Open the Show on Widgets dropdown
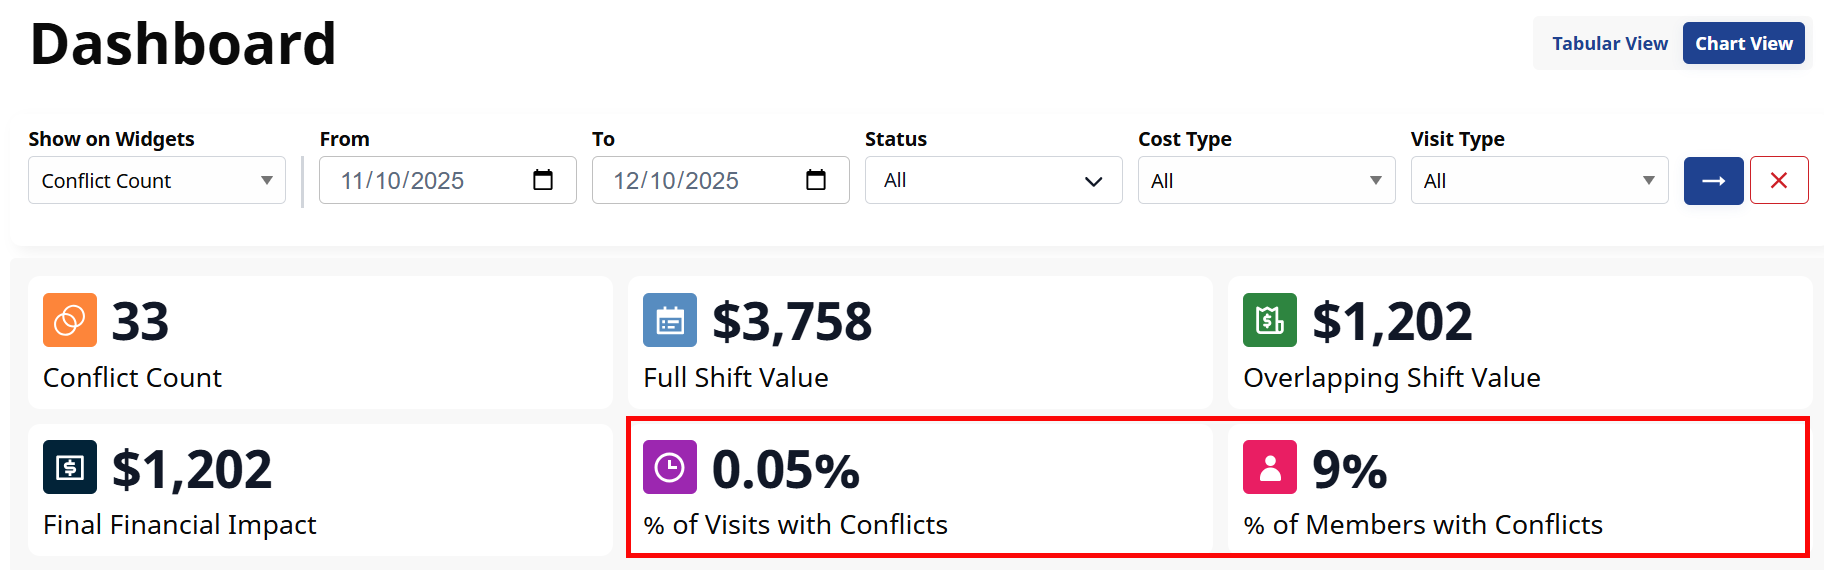 point(157,180)
